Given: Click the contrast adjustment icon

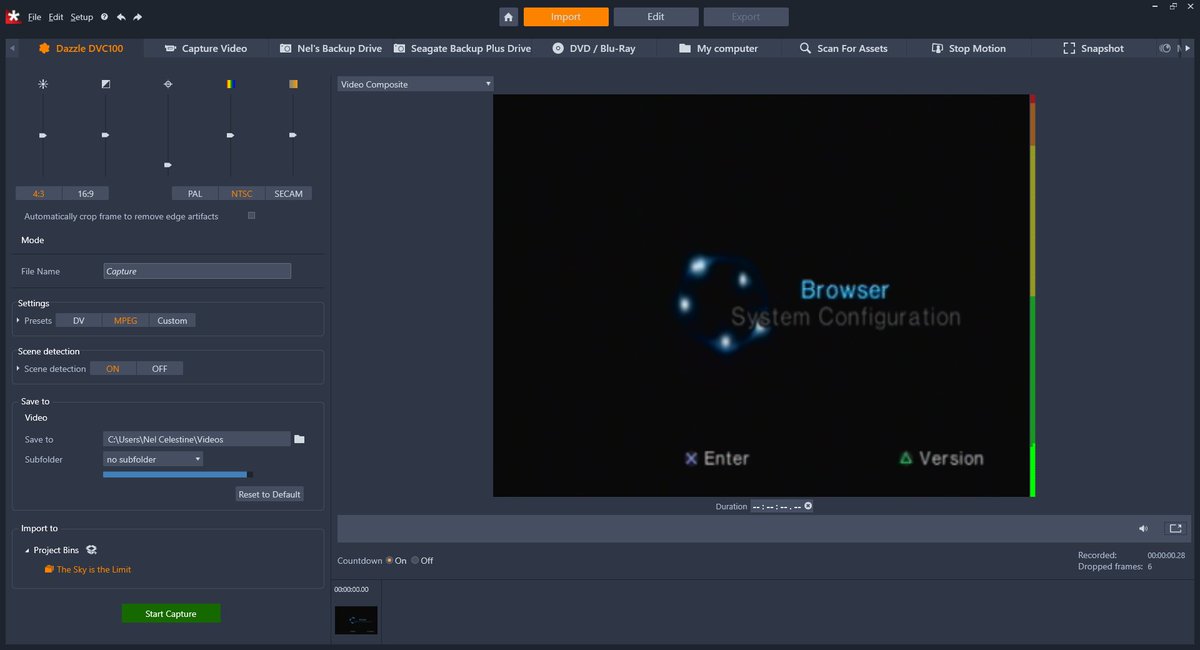Looking at the screenshot, I should tap(105, 84).
